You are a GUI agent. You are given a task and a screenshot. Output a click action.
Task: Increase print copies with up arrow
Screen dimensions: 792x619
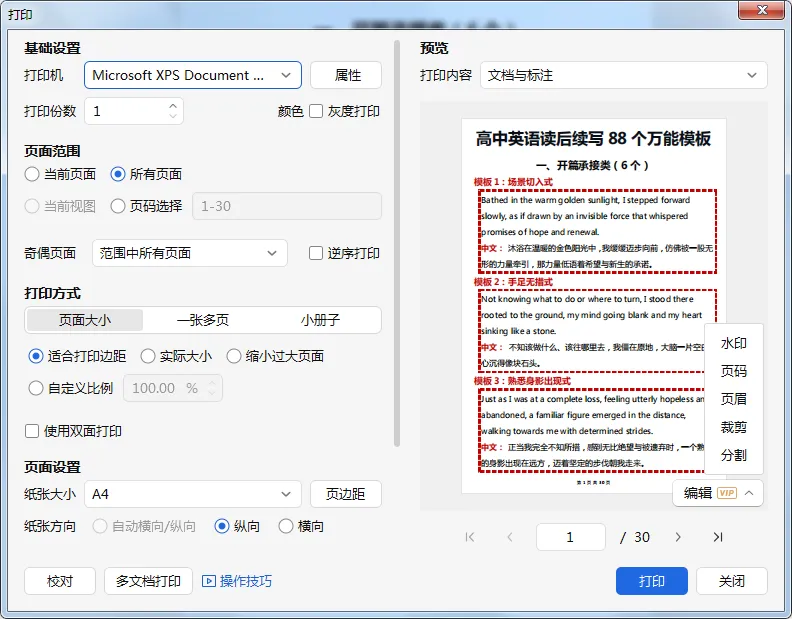(x=173, y=106)
